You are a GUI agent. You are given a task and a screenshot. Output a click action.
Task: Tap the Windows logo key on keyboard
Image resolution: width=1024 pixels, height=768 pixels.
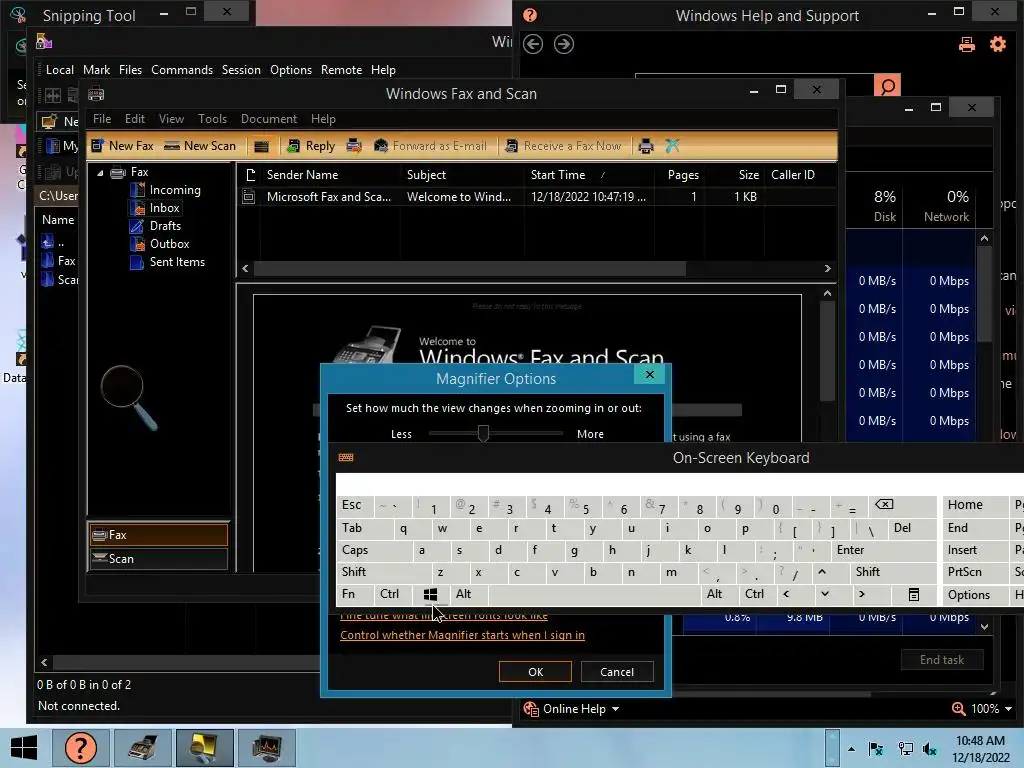pyautogui.click(x=430, y=594)
